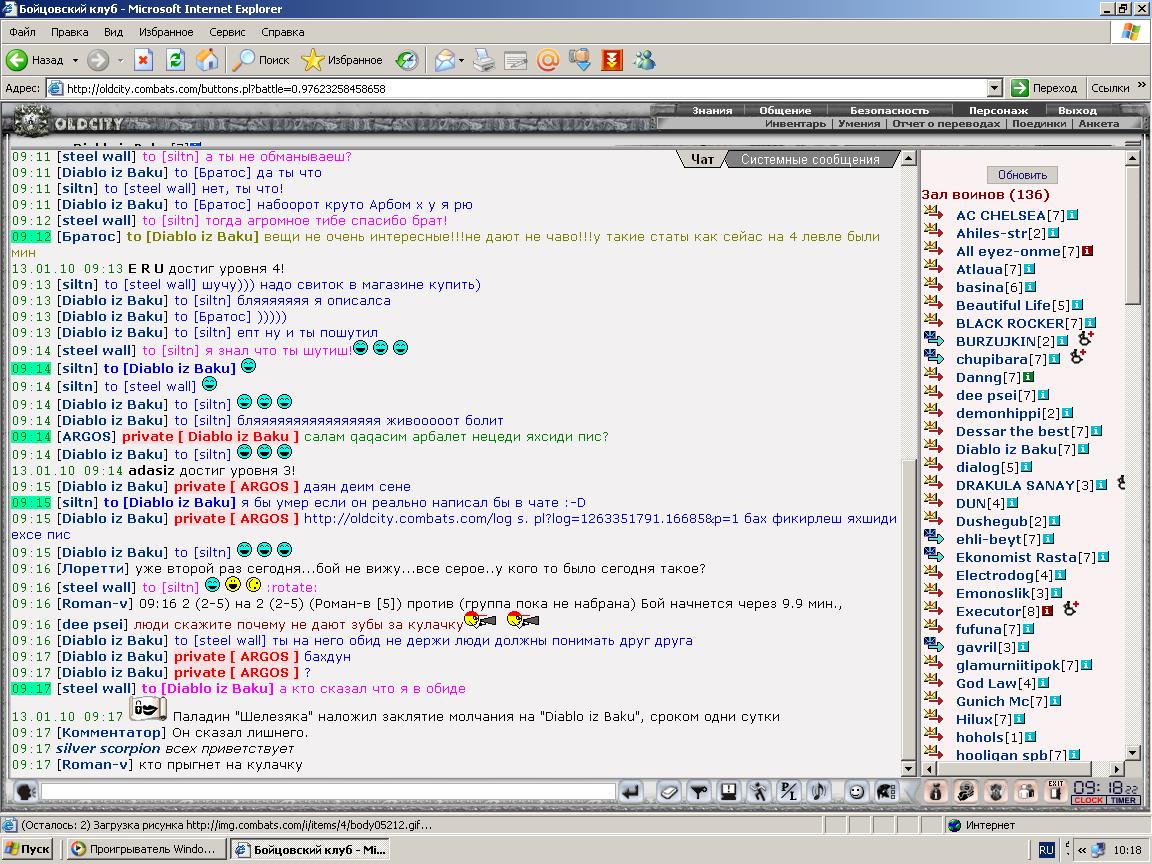Viewport: 1152px width, 864px height.
Task: Click the money bag icon in bottom bar
Action: 935,791
